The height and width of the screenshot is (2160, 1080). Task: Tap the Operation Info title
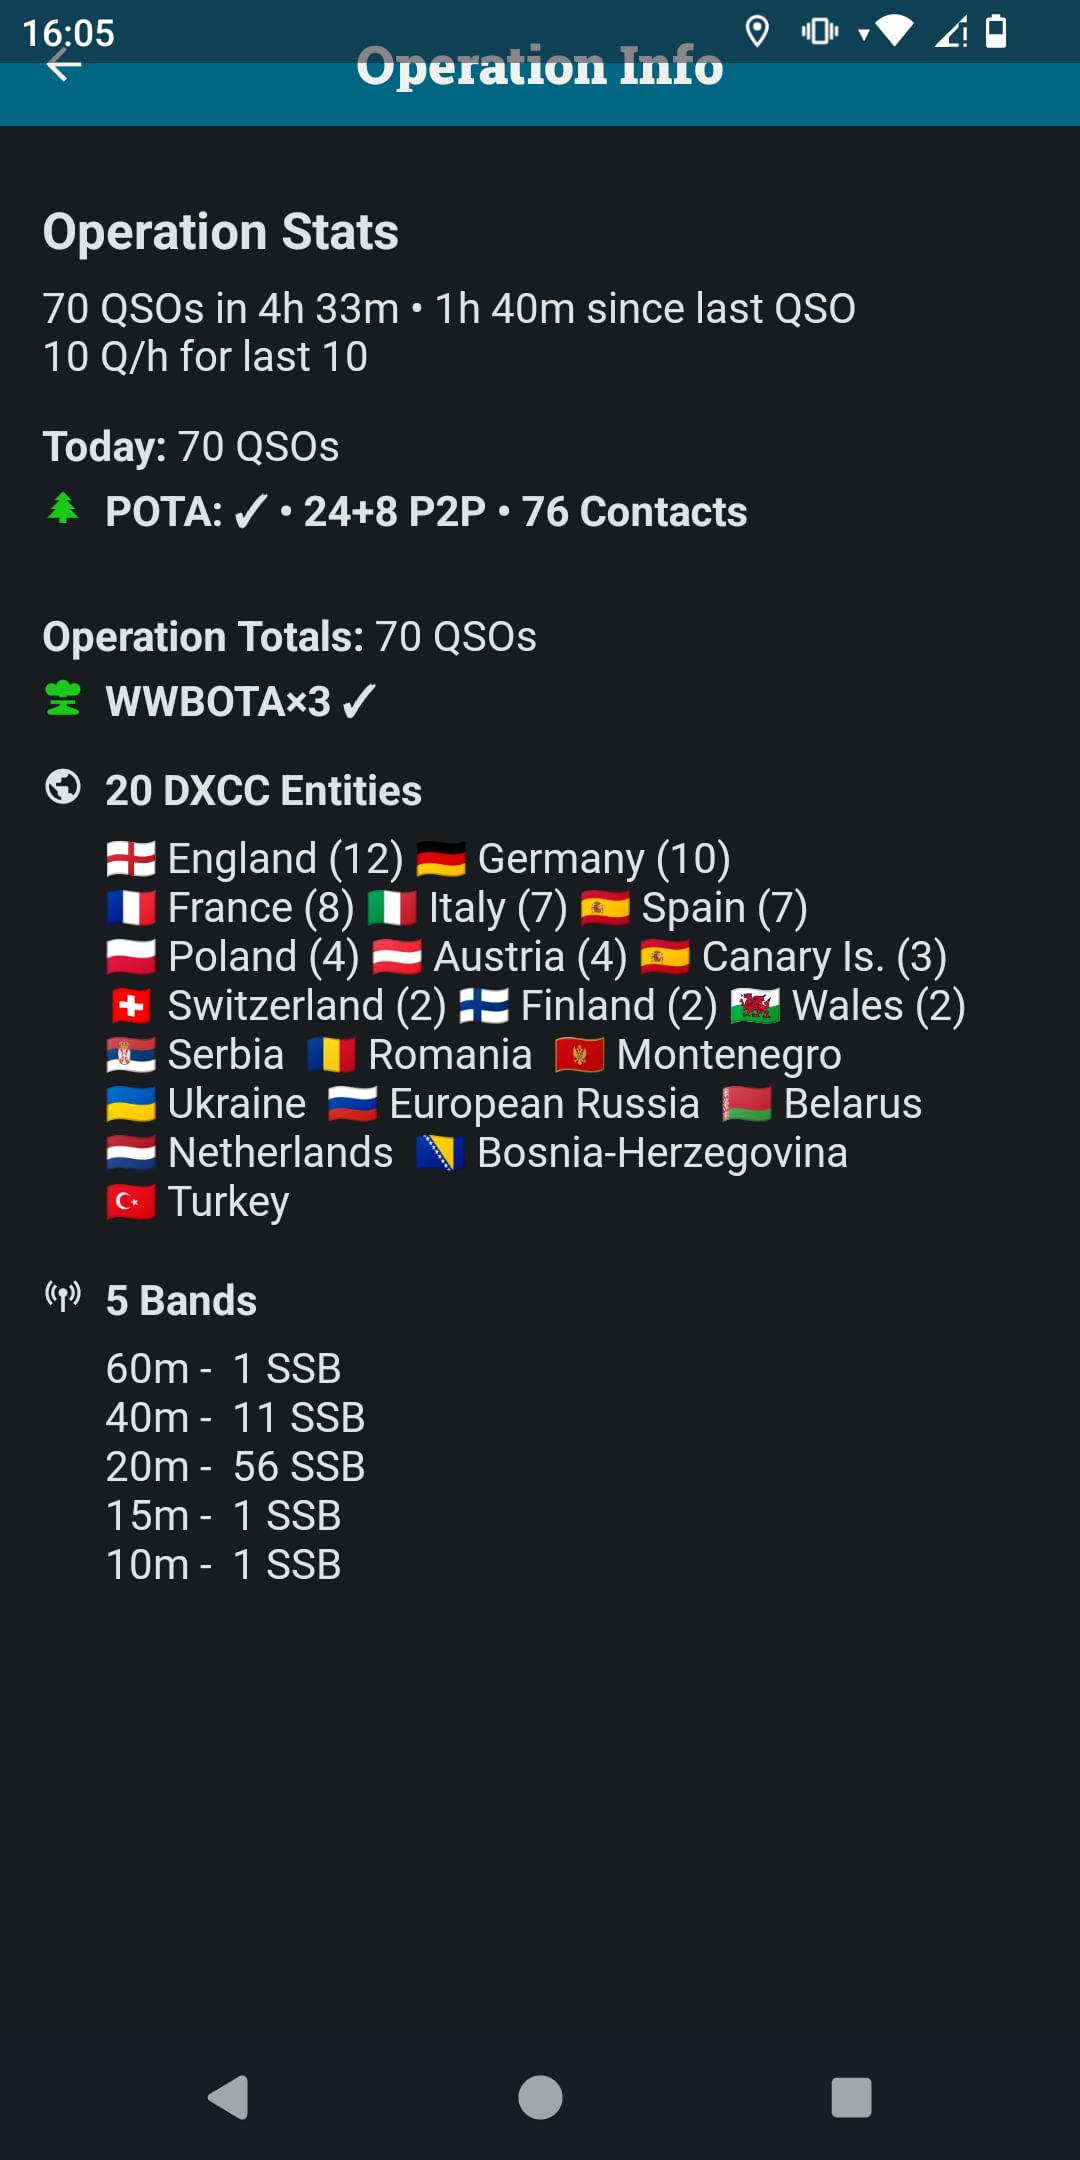[540, 66]
